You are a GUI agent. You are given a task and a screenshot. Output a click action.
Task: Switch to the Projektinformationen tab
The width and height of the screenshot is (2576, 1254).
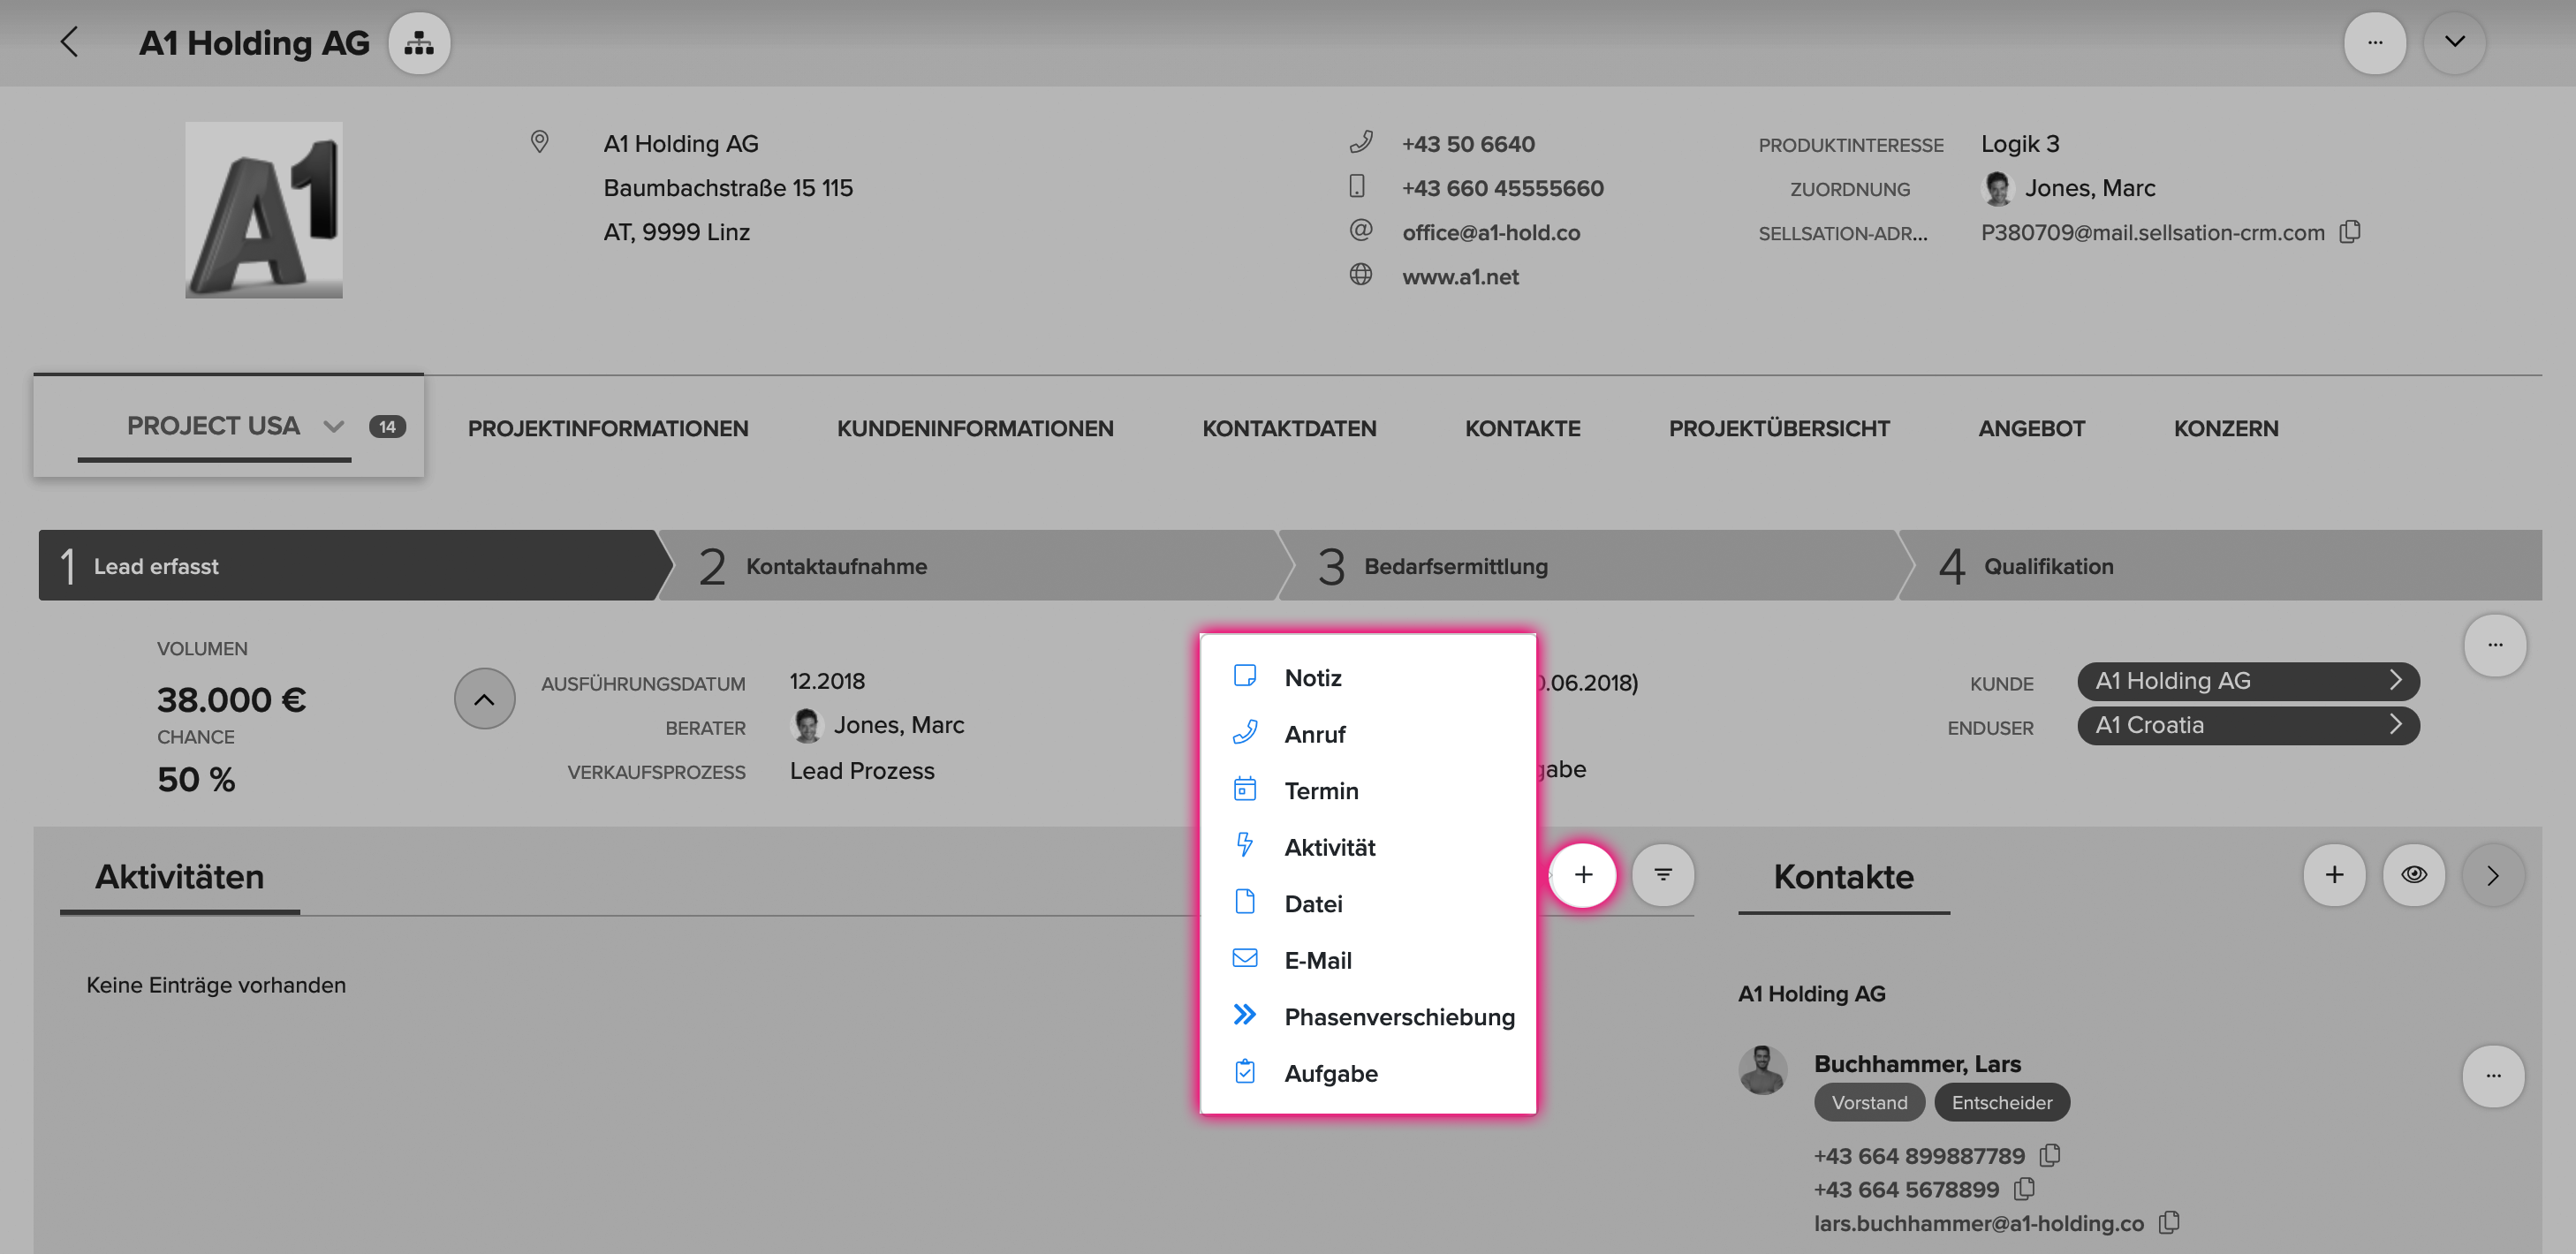coord(608,428)
